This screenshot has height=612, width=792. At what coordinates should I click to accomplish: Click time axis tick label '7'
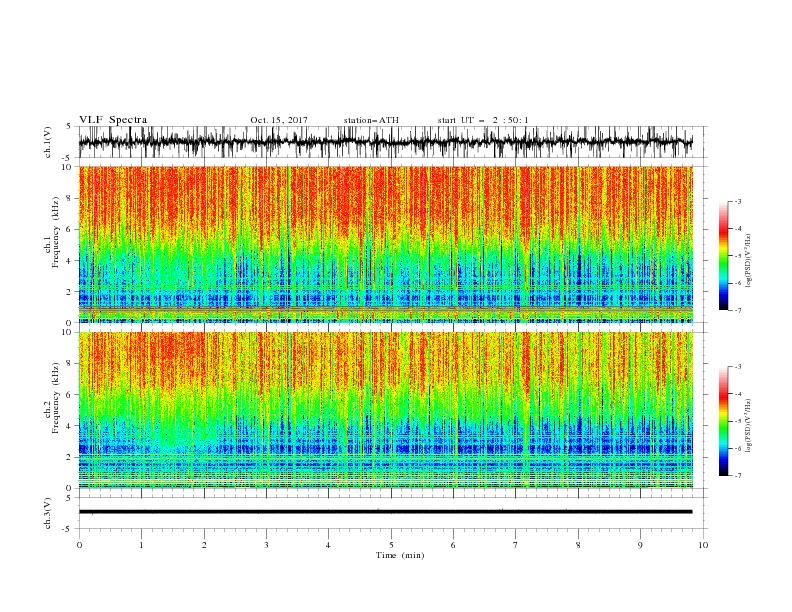coord(516,545)
